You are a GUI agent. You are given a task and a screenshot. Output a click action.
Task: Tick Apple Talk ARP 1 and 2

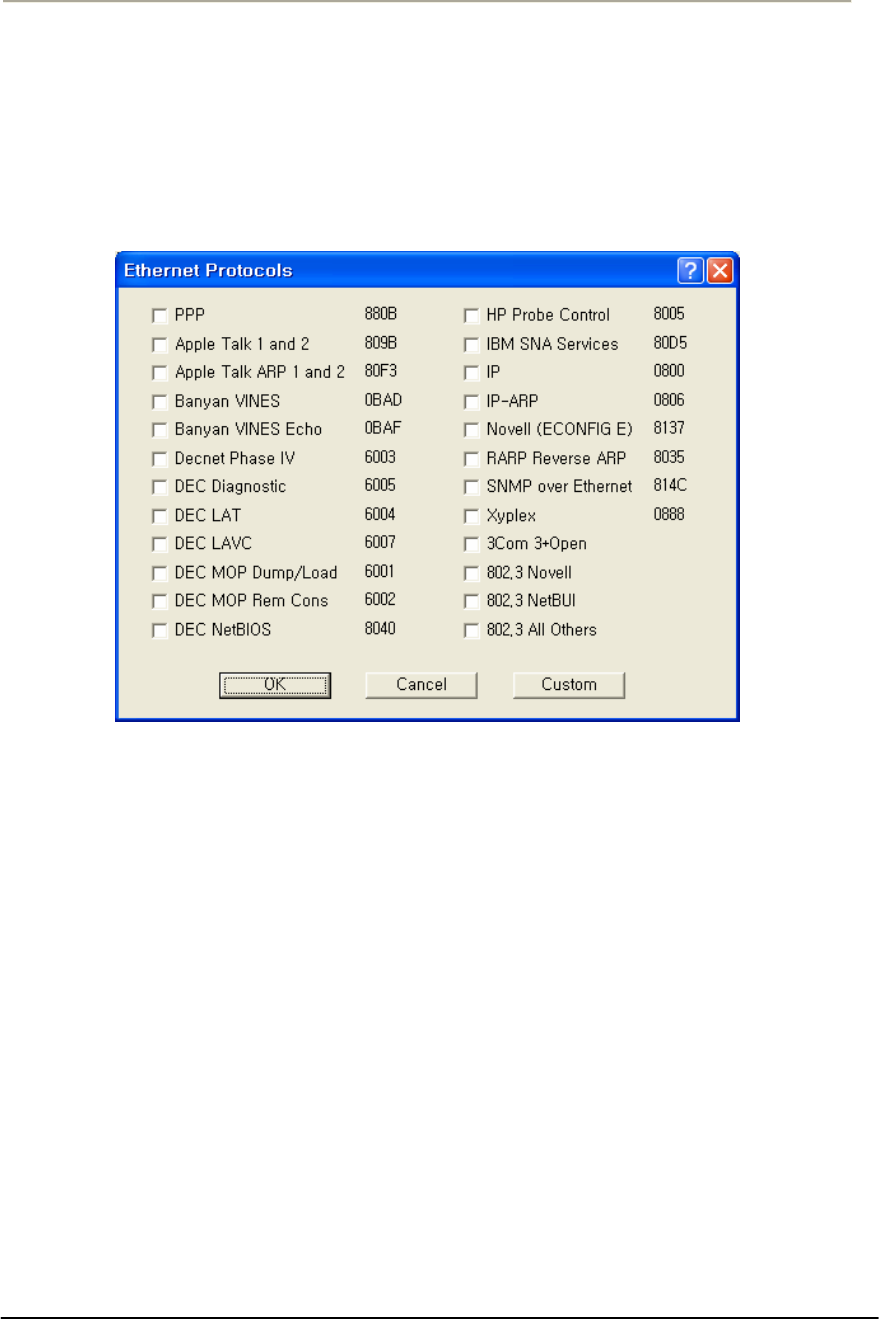(158, 373)
